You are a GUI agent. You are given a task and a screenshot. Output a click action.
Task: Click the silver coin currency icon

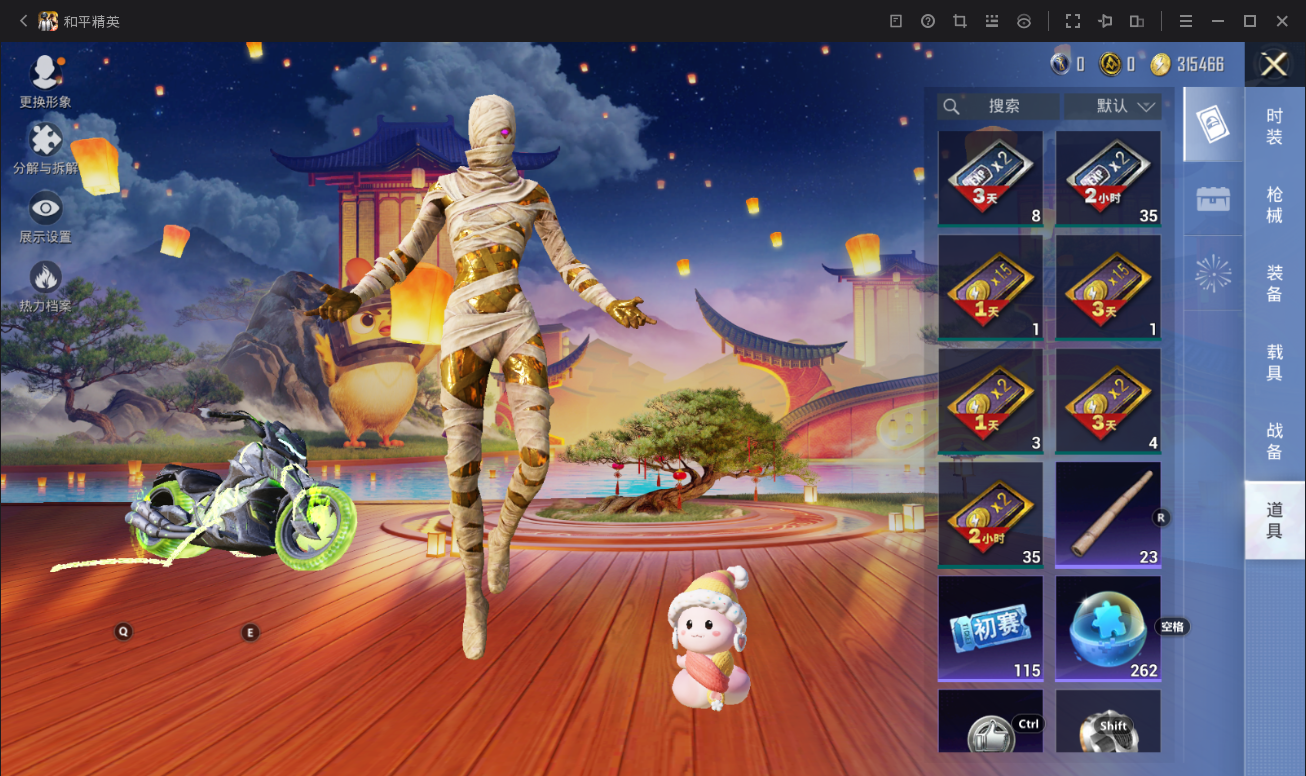point(1060,64)
